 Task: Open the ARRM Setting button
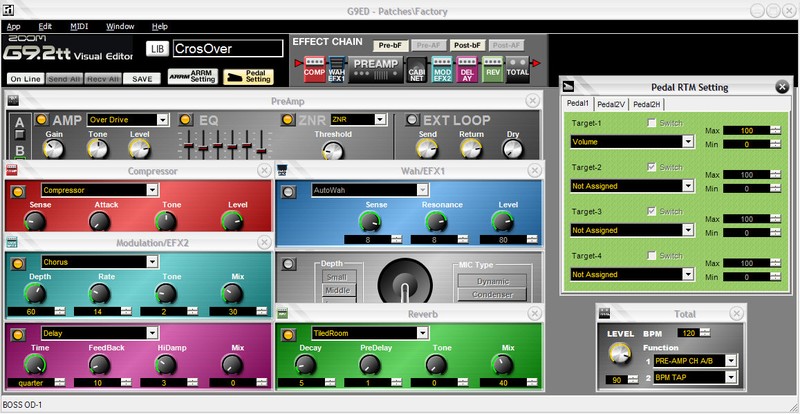point(193,77)
